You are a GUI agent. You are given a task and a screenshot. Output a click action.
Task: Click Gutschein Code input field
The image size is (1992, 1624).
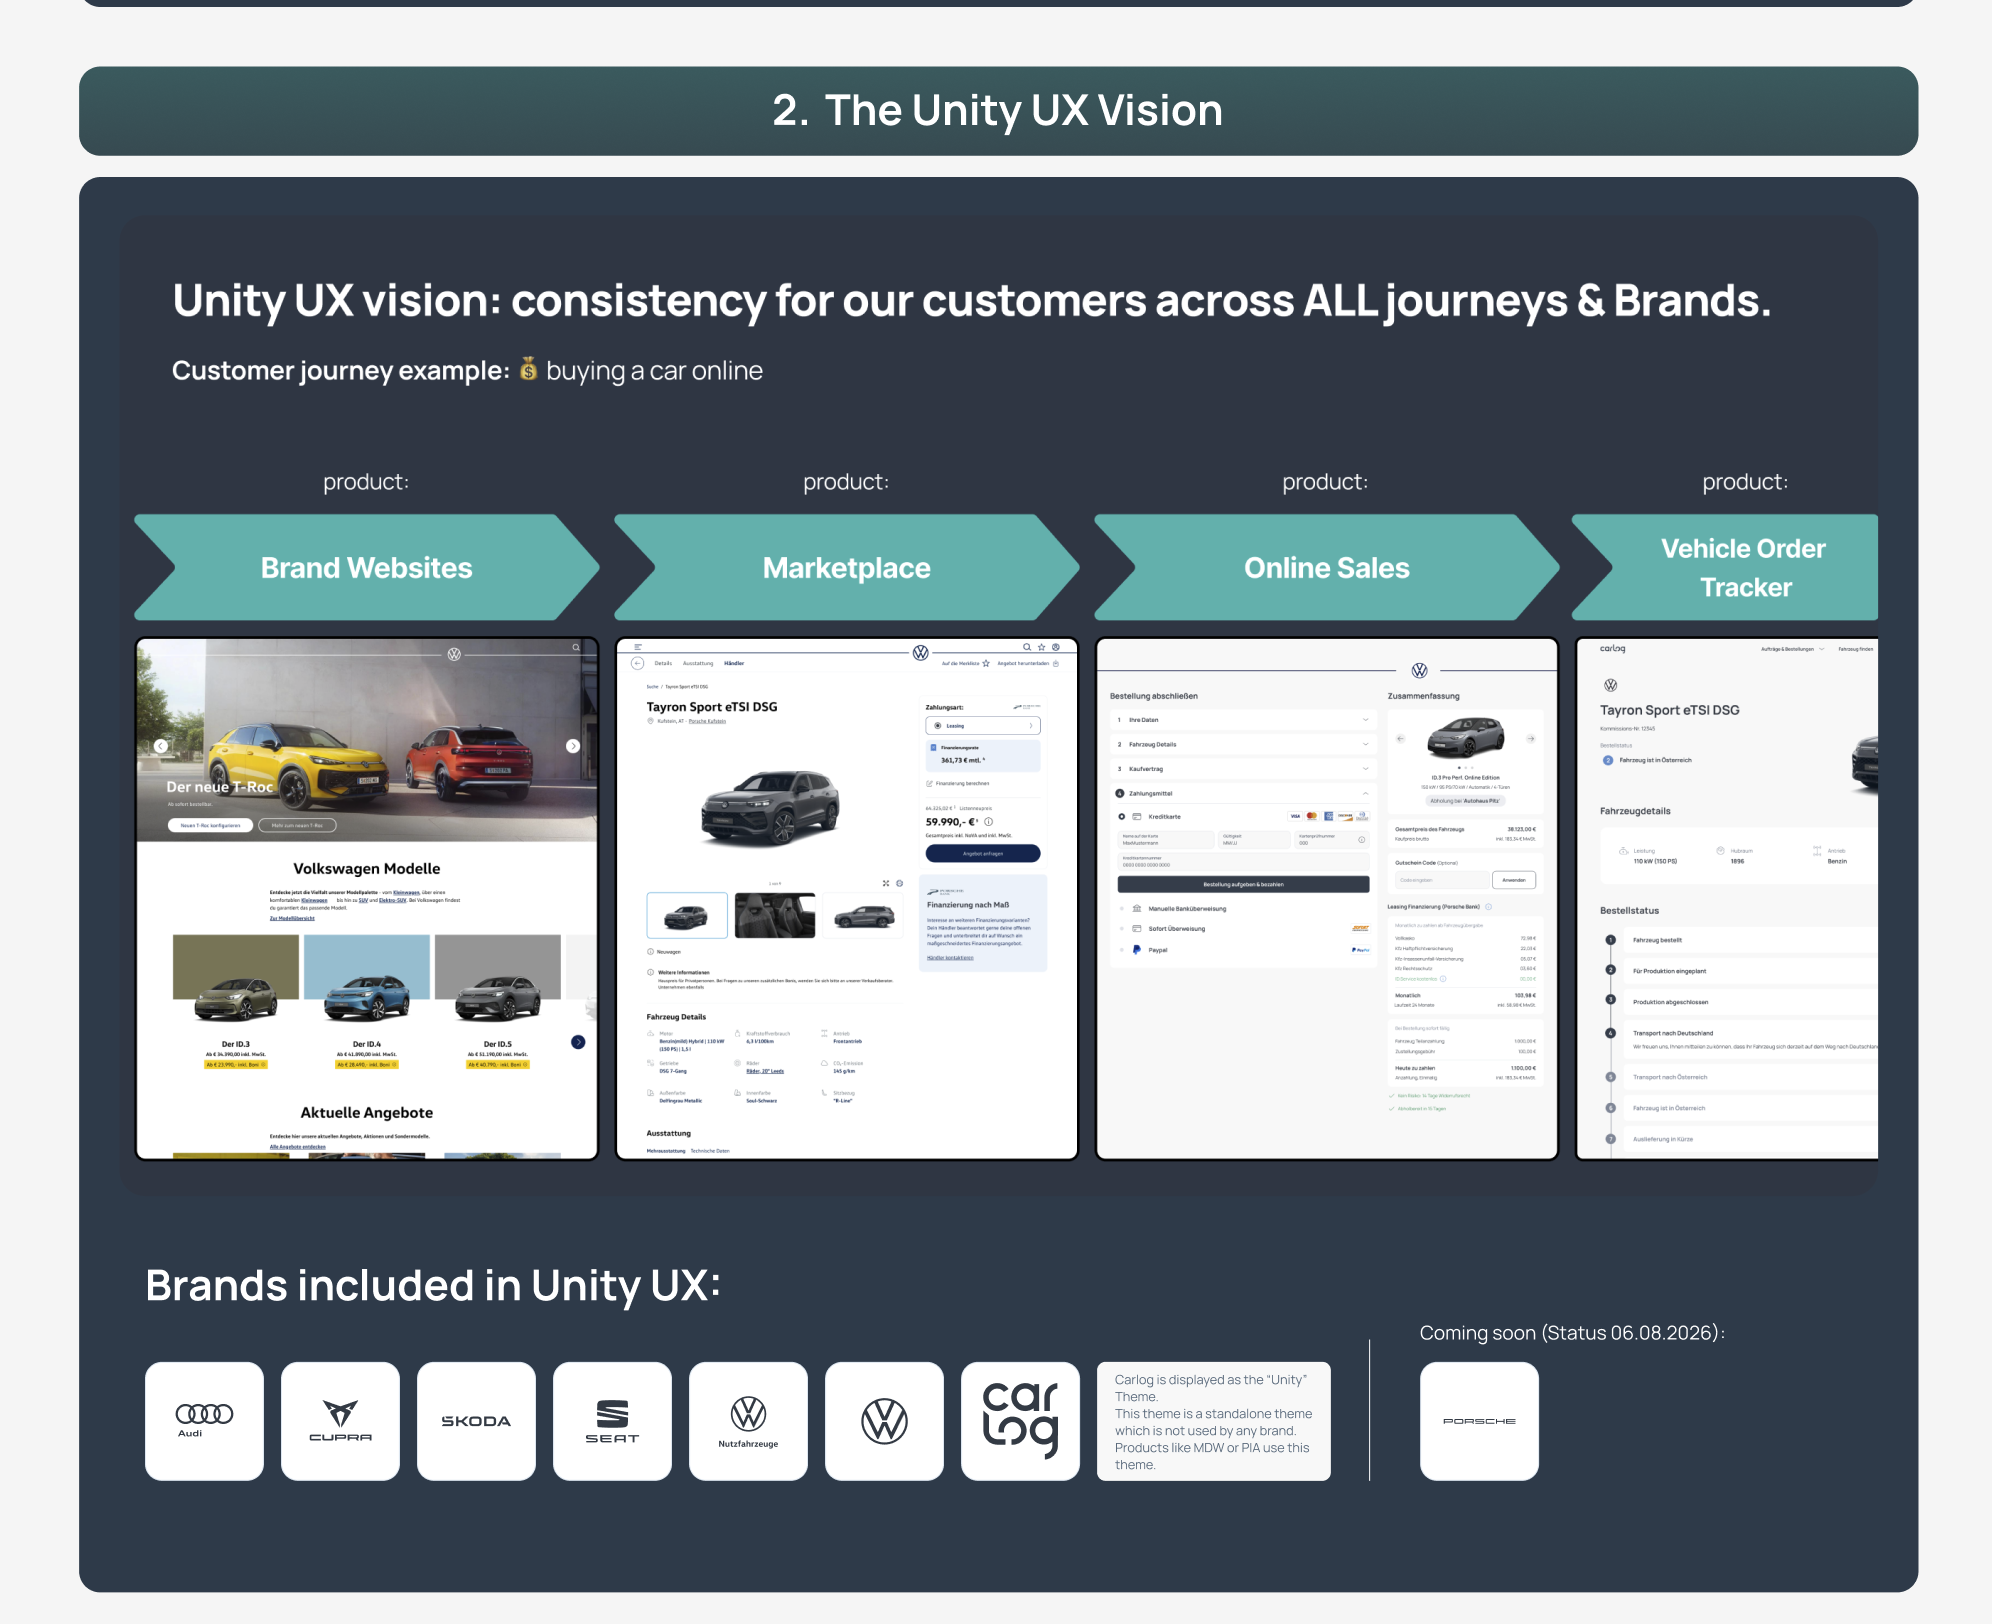1441,880
